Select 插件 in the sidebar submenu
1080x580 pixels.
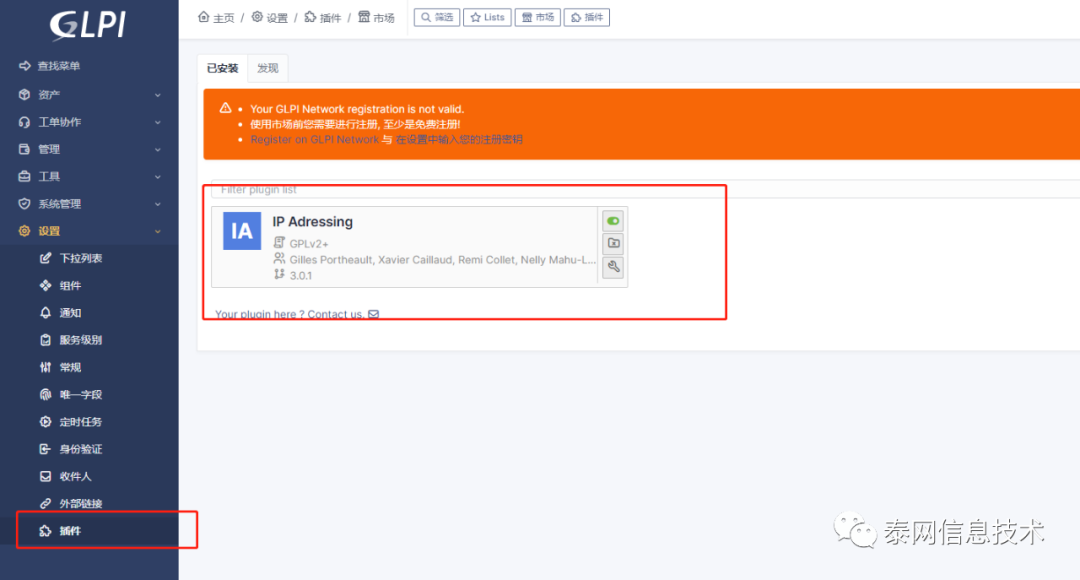(61, 530)
